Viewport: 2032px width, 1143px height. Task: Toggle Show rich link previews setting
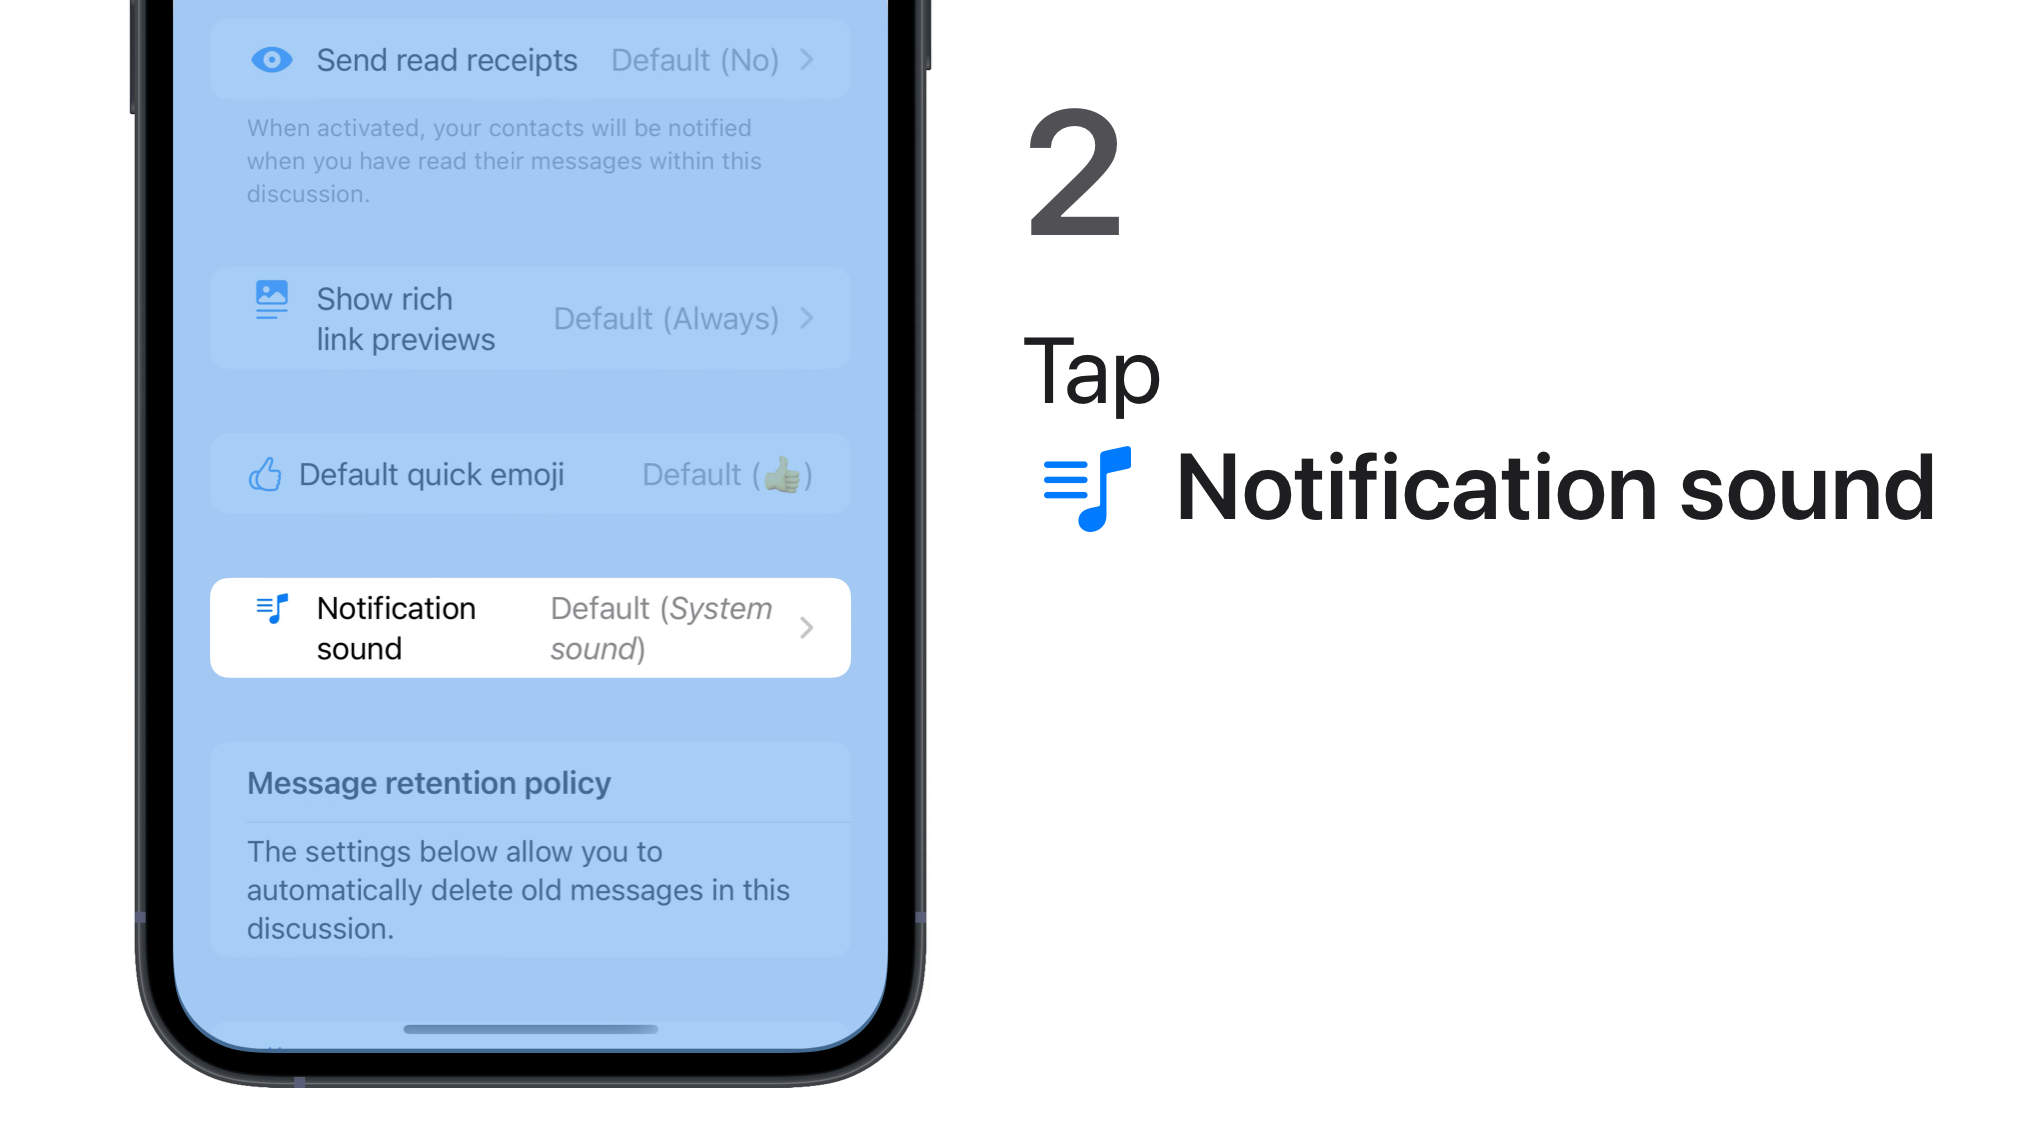533,318
